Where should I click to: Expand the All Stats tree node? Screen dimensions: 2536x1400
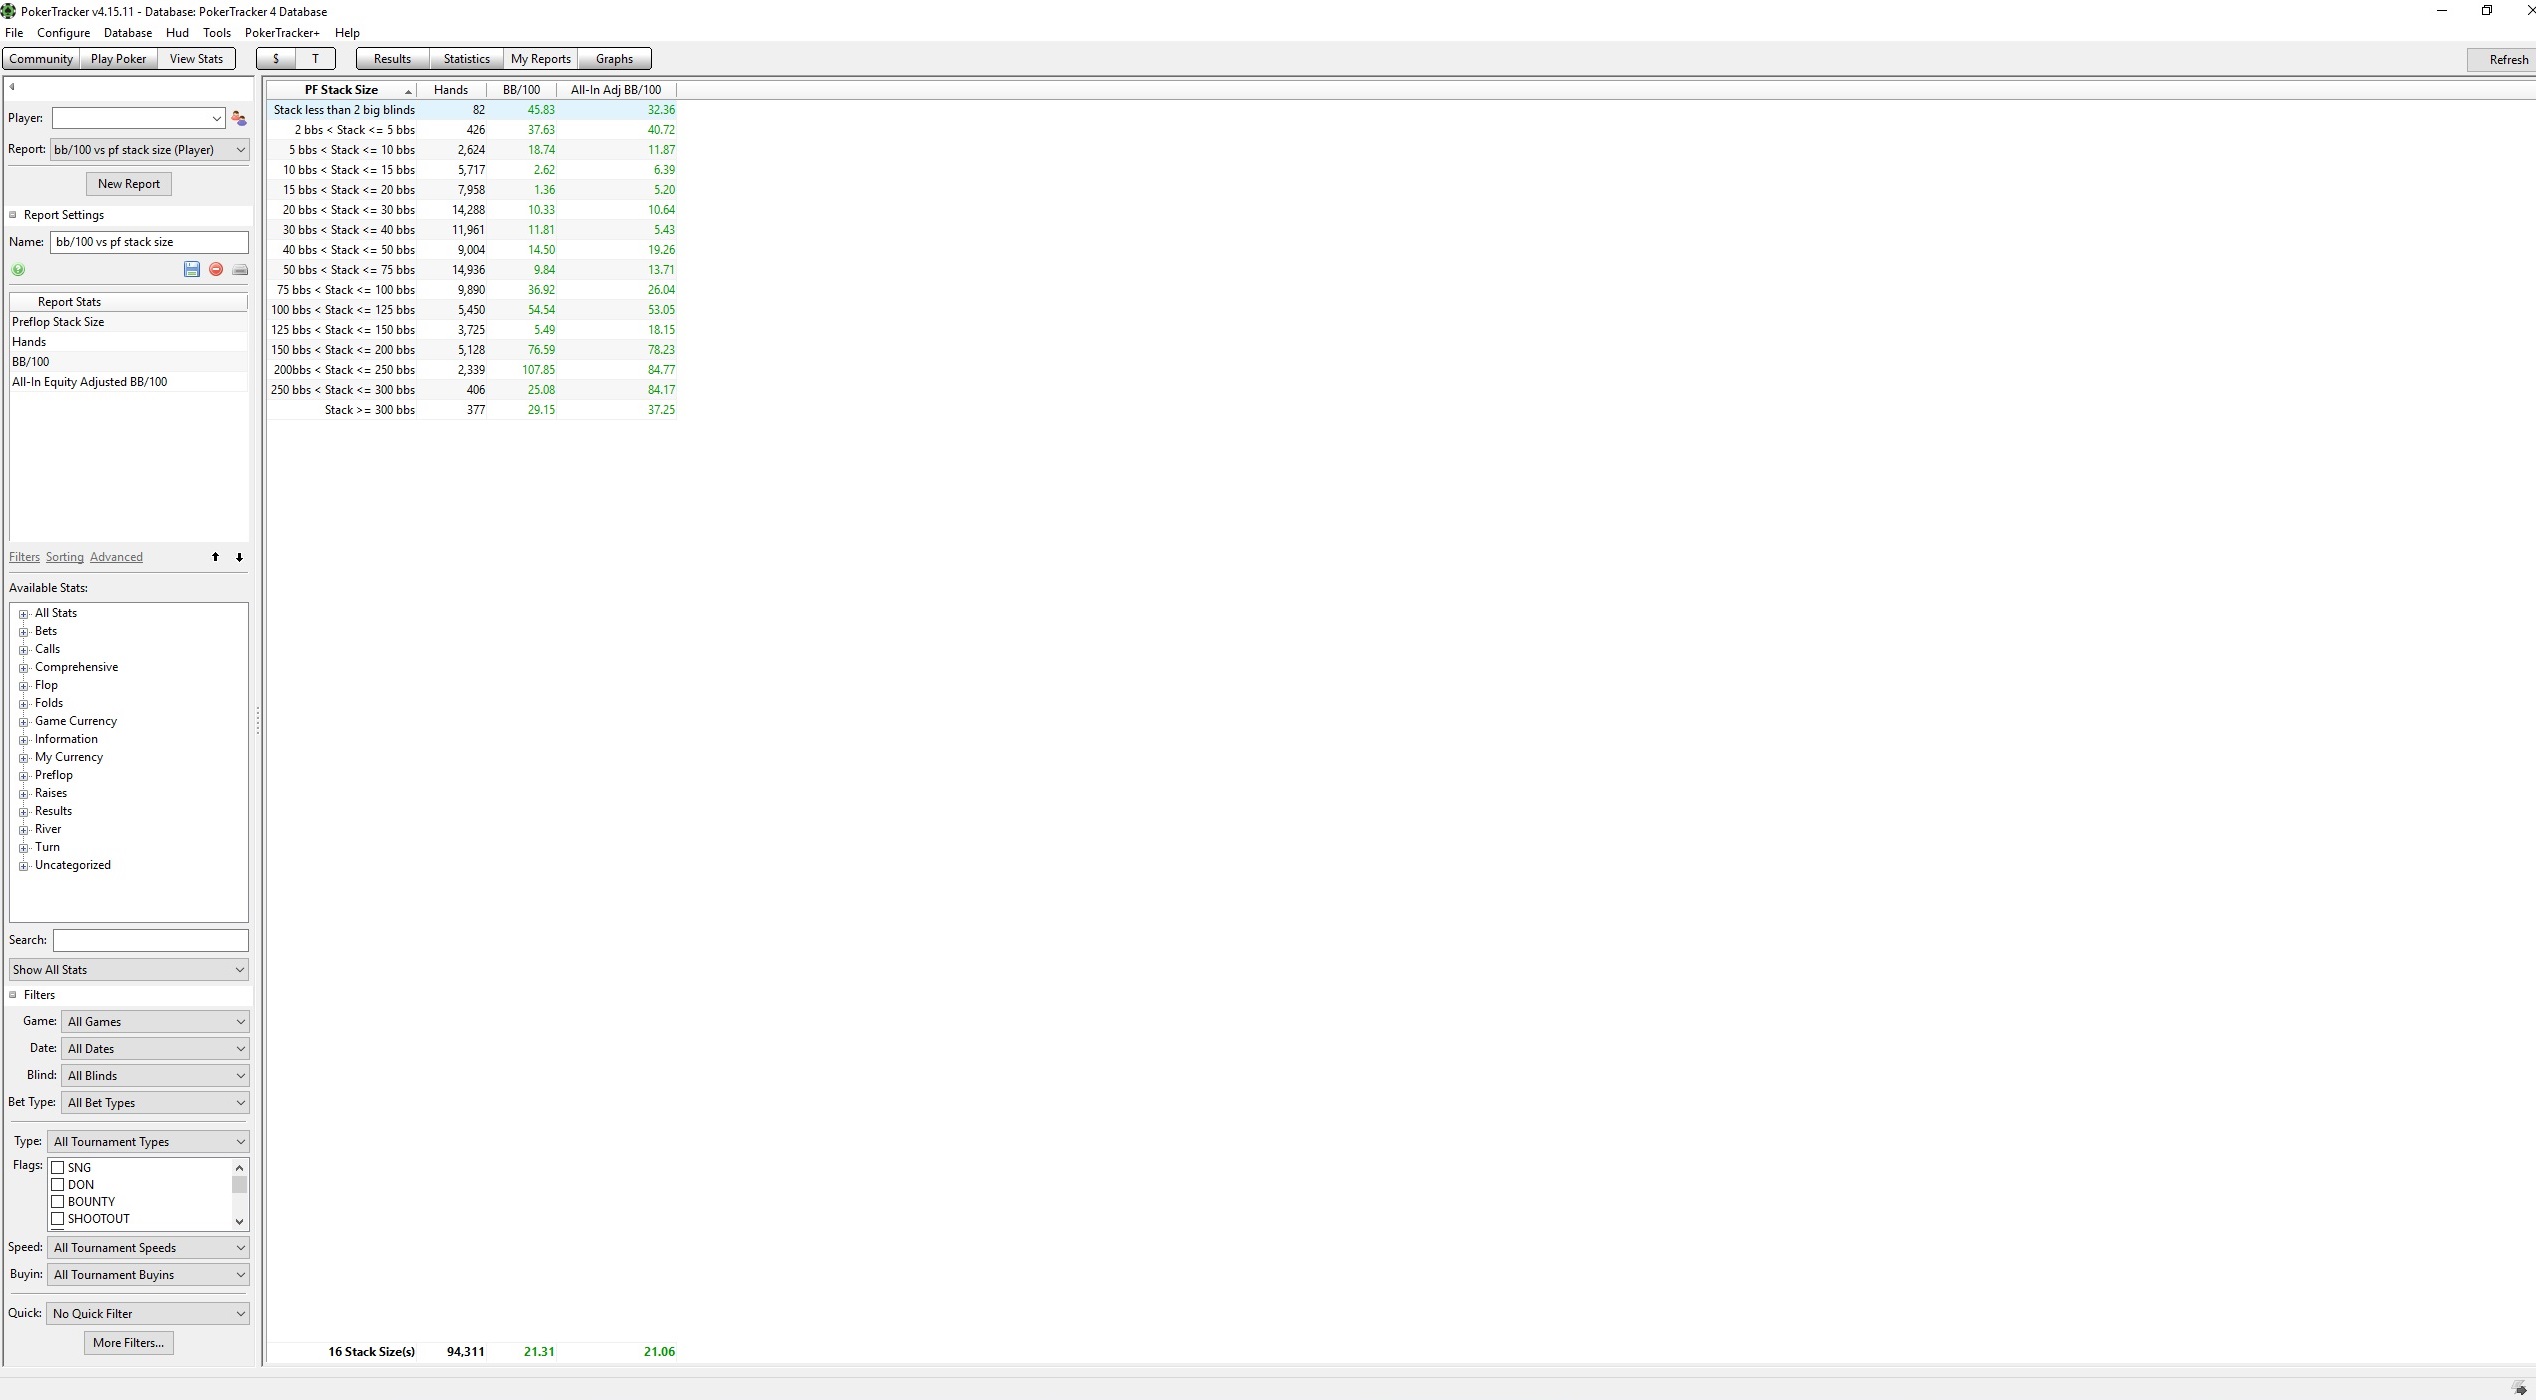23,614
